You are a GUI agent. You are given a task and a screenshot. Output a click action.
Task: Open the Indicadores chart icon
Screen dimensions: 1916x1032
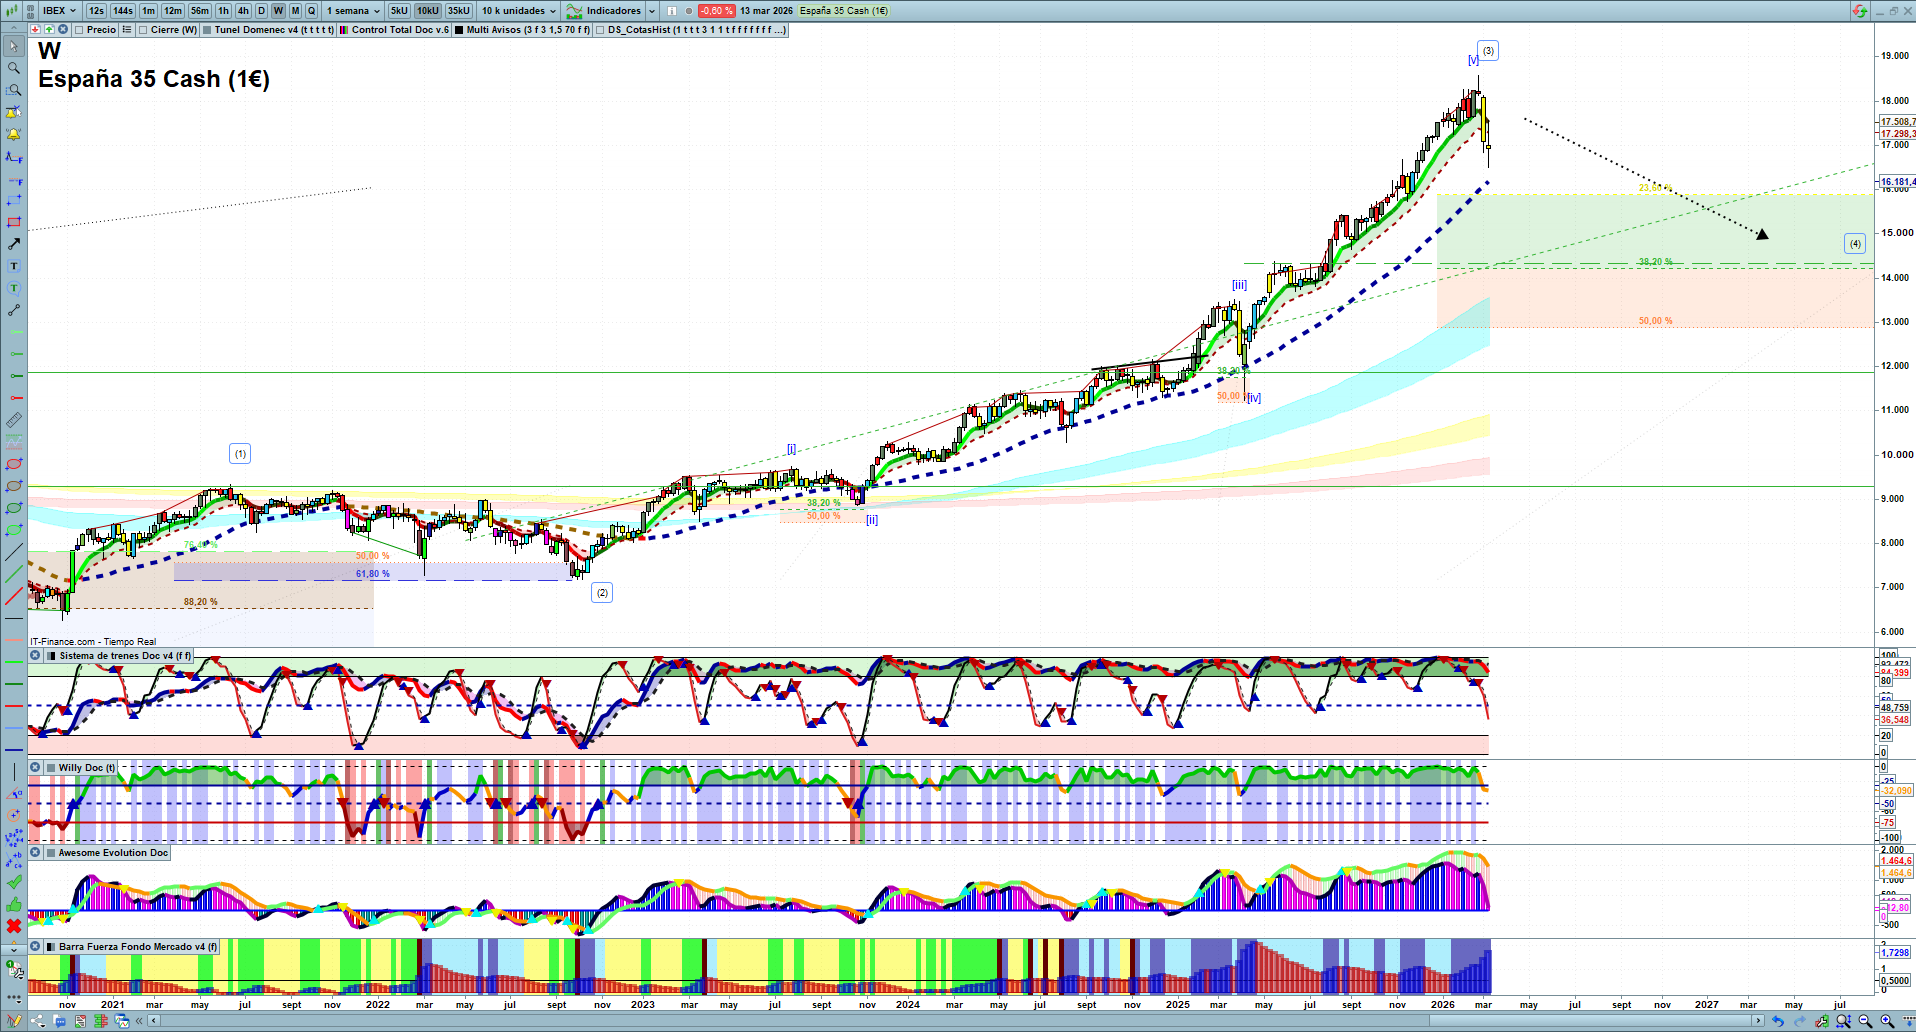pyautogui.click(x=574, y=11)
